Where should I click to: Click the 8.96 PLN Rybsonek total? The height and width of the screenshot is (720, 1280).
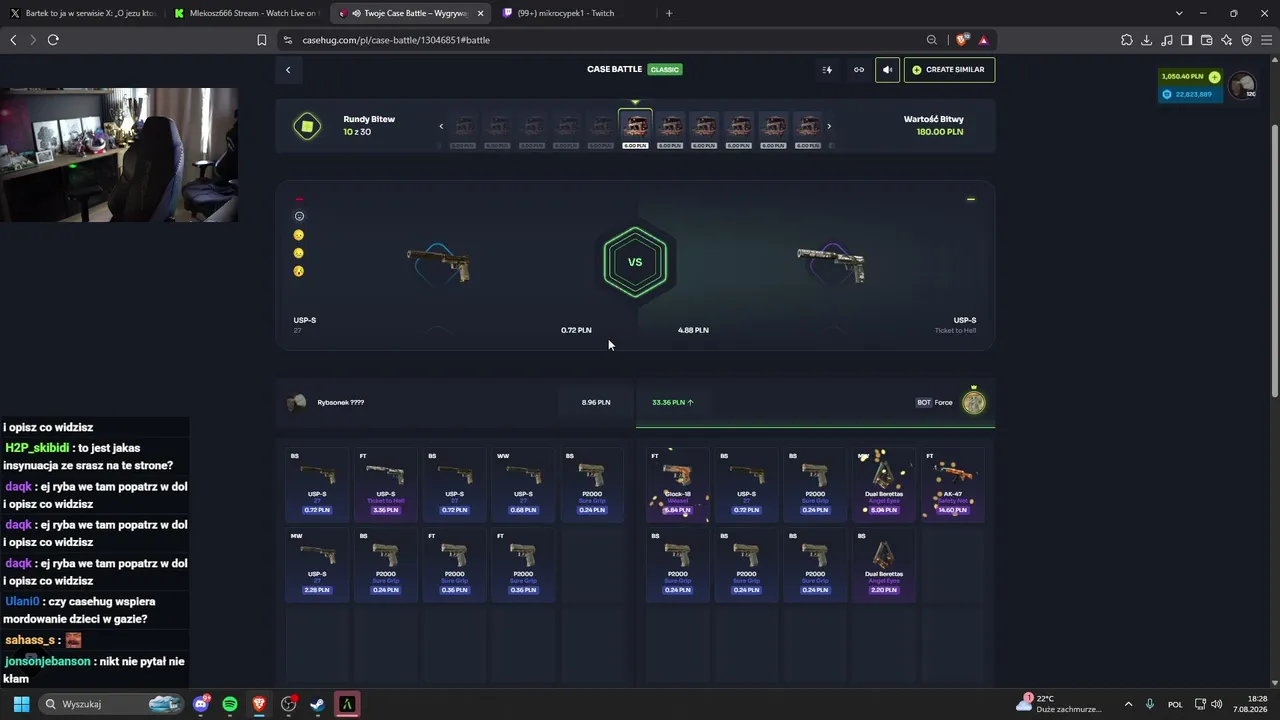(596, 402)
